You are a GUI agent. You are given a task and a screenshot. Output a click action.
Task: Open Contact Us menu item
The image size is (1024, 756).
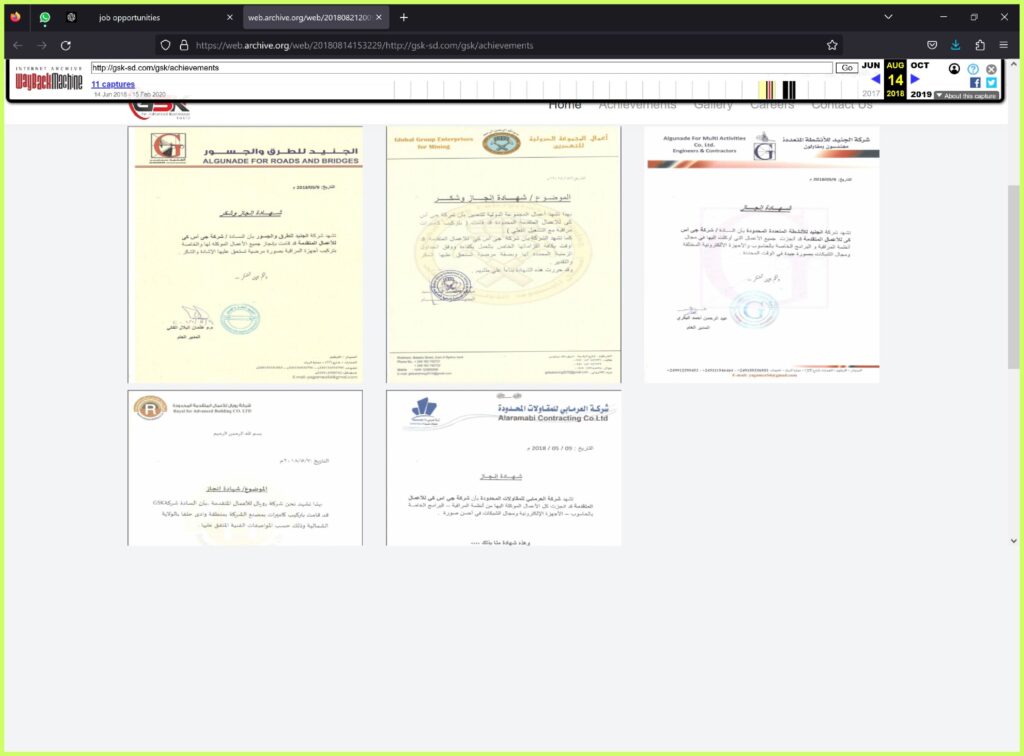[x=842, y=105]
